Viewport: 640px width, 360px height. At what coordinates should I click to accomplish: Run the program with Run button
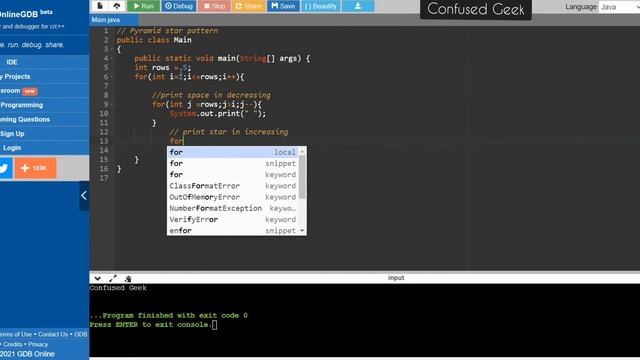coord(143,6)
